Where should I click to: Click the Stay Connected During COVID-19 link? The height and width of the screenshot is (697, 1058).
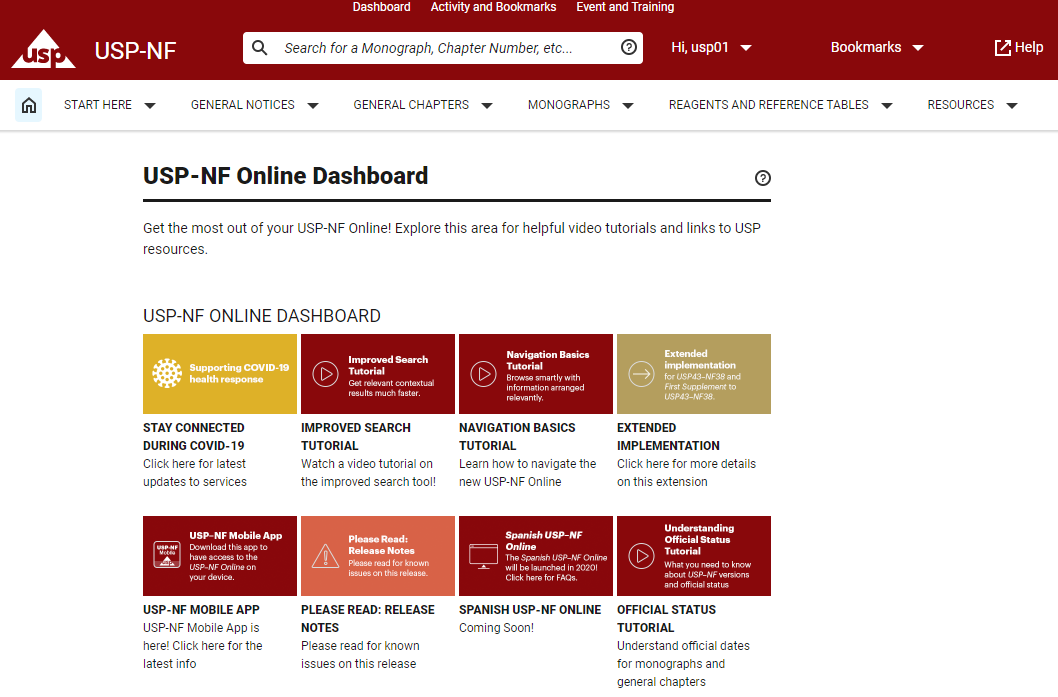point(194,436)
